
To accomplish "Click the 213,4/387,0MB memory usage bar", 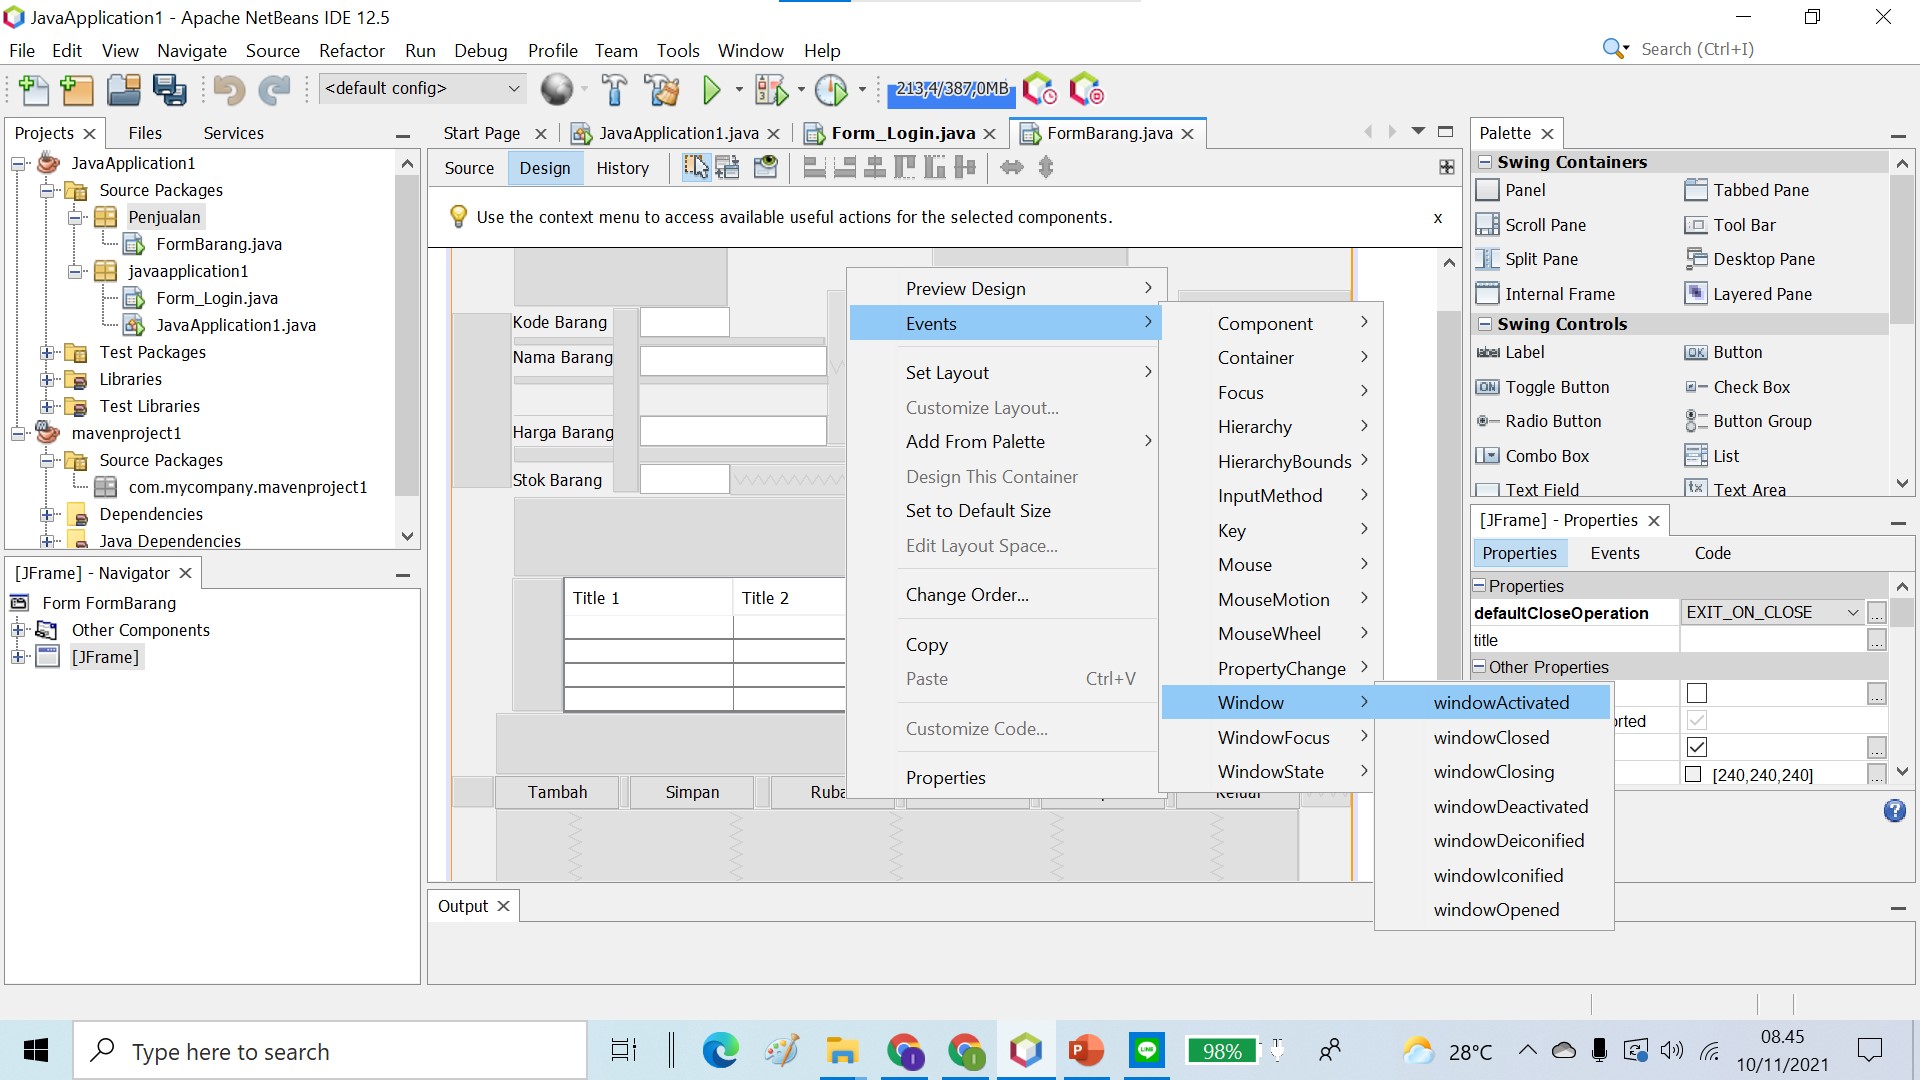I will (950, 89).
